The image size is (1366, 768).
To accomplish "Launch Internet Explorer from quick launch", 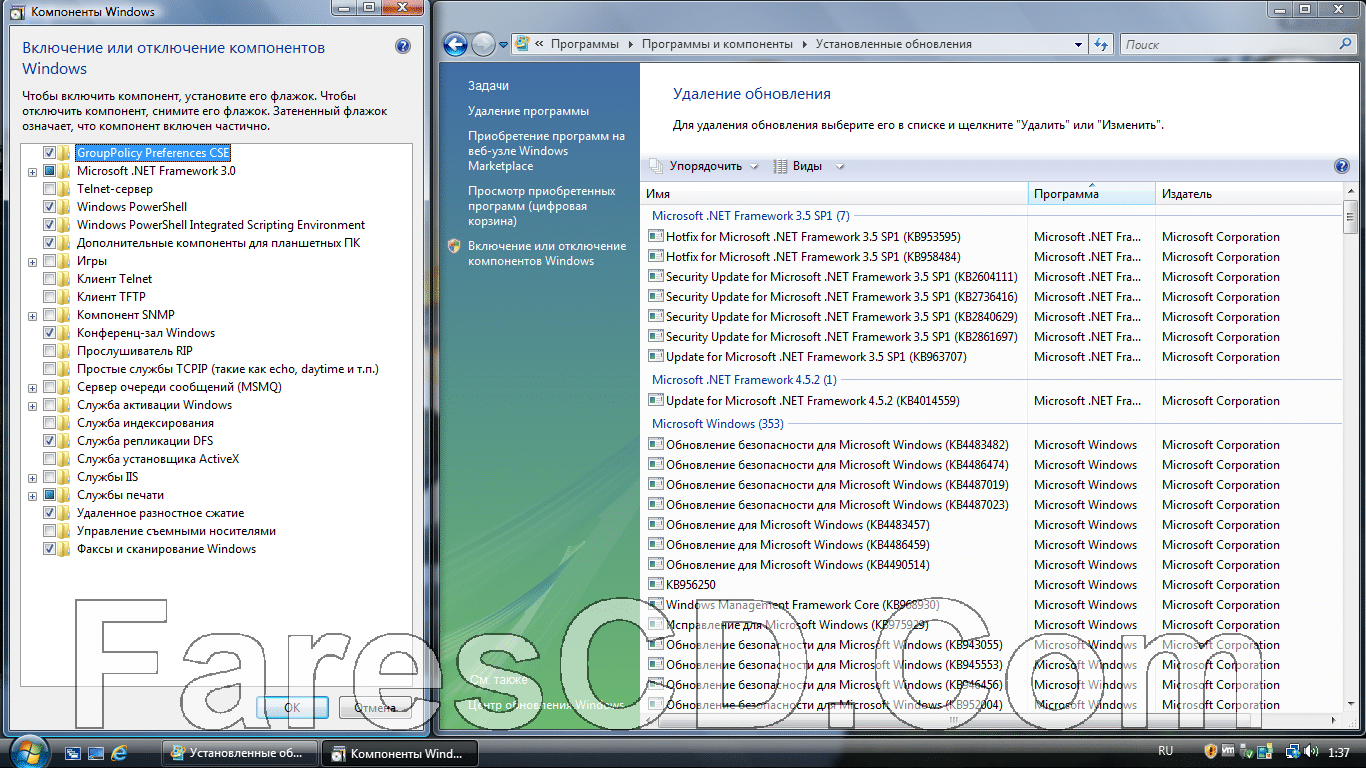I will point(119,752).
